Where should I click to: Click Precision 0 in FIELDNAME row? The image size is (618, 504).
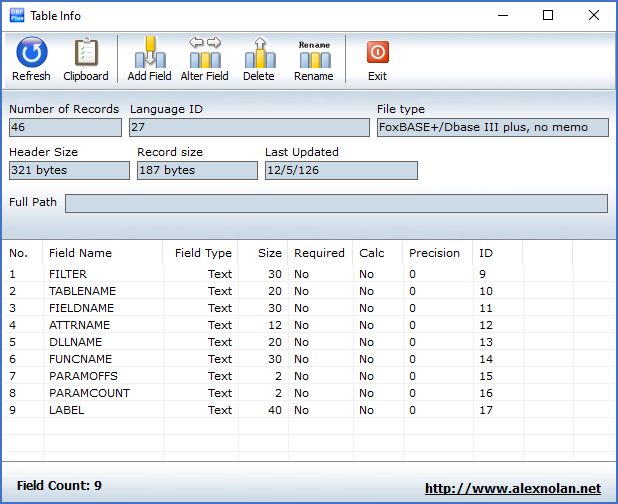[x=412, y=308]
